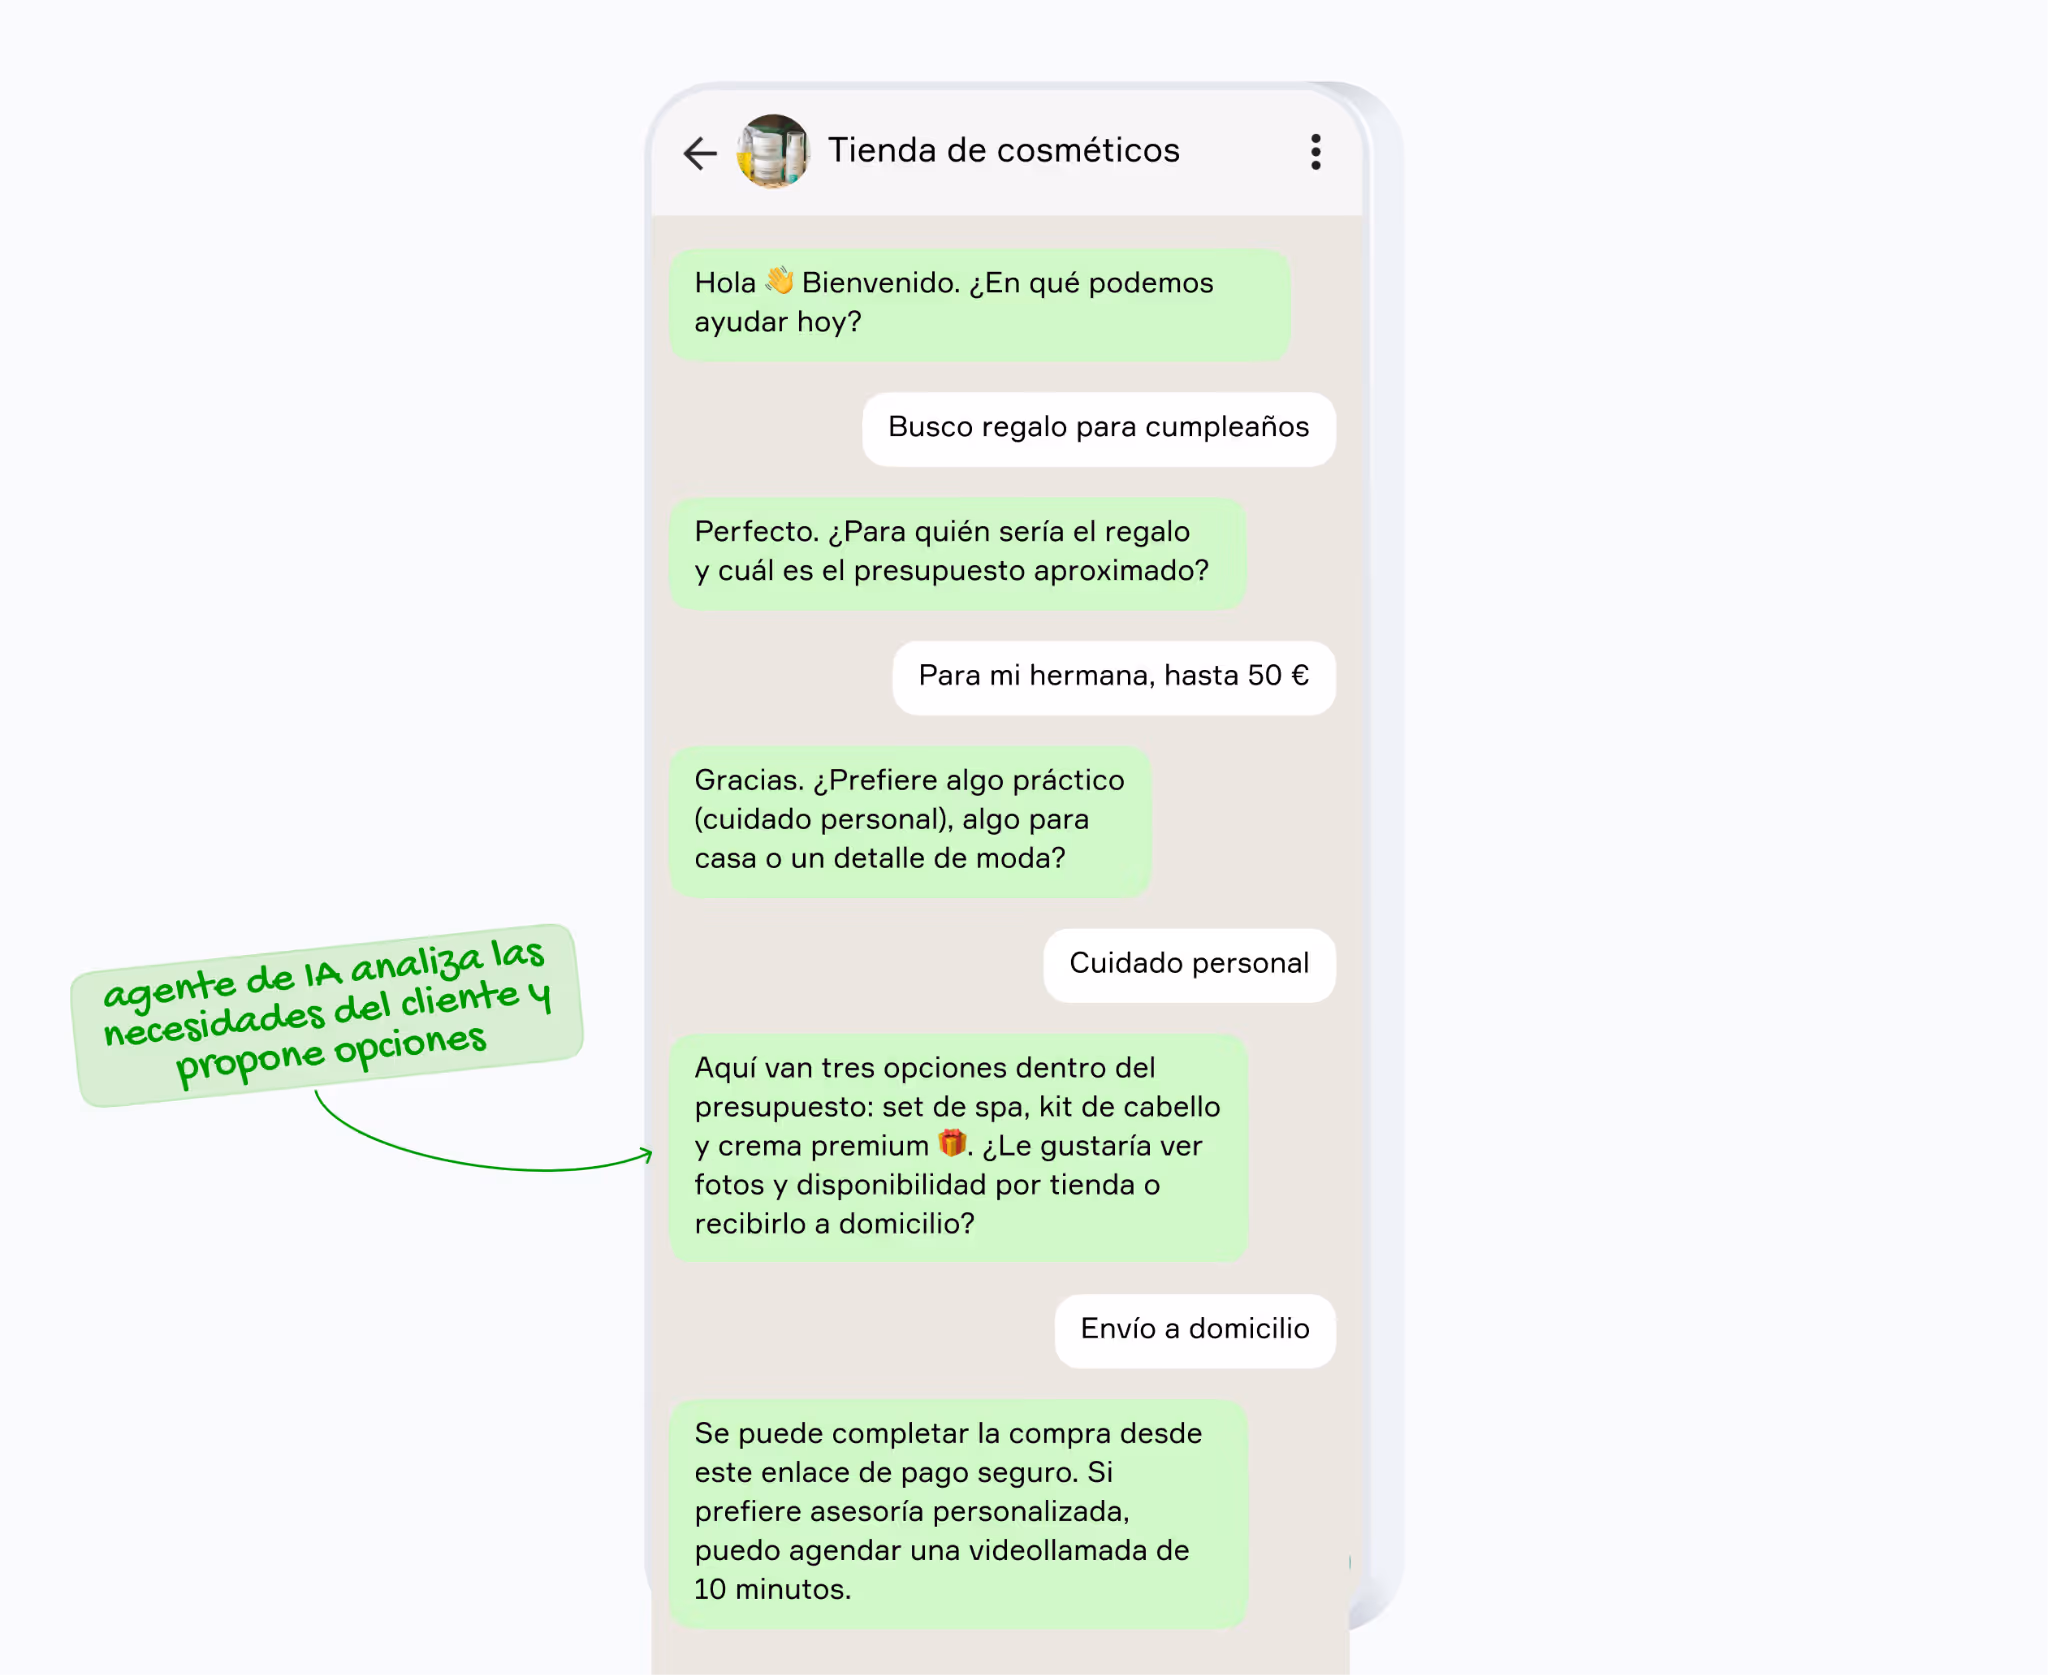Image resolution: width=2048 pixels, height=1675 pixels.
Task: Tap the Perfecto ¿Para quién sería message
Action: (957, 553)
